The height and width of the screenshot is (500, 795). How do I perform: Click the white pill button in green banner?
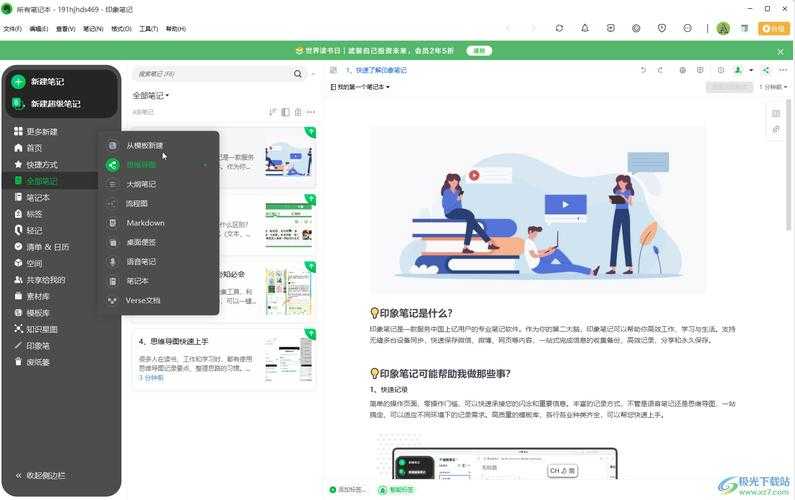click(479, 51)
